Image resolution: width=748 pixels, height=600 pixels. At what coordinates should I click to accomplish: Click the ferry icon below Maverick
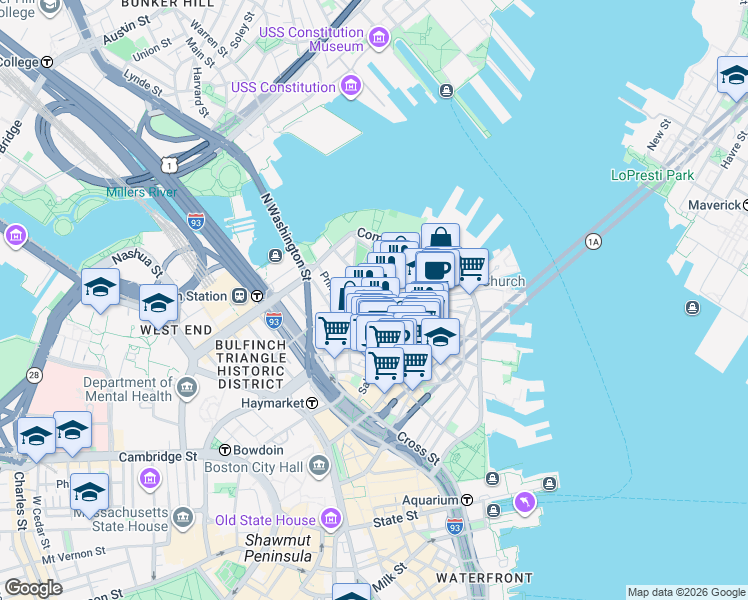(x=692, y=308)
